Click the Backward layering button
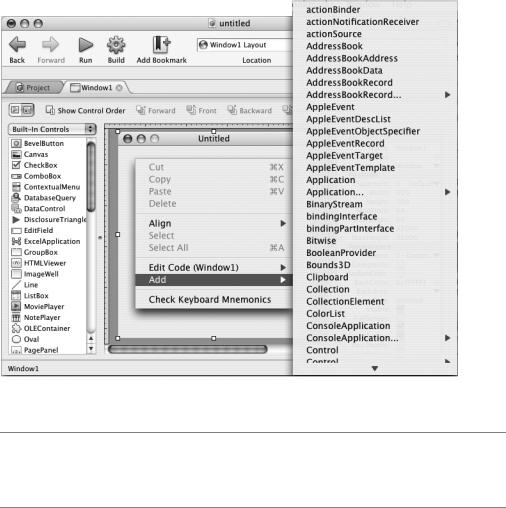Screen dimensions: 506x508 point(249,110)
